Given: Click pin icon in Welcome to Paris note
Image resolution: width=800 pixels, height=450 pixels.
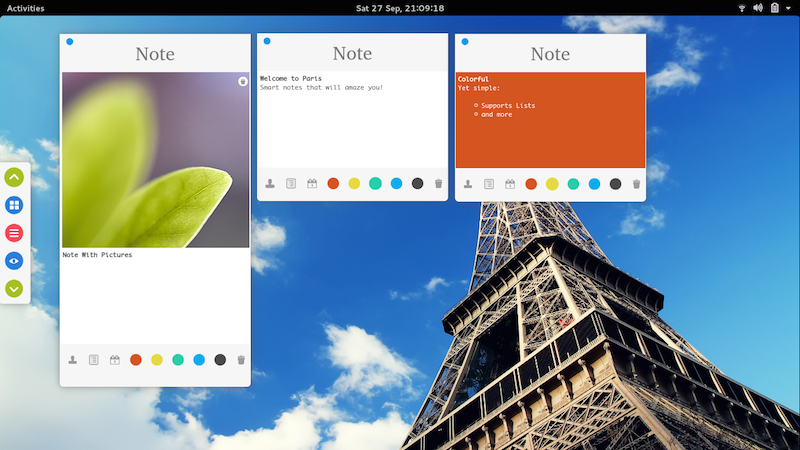Looking at the screenshot, I should pos(270,183).
